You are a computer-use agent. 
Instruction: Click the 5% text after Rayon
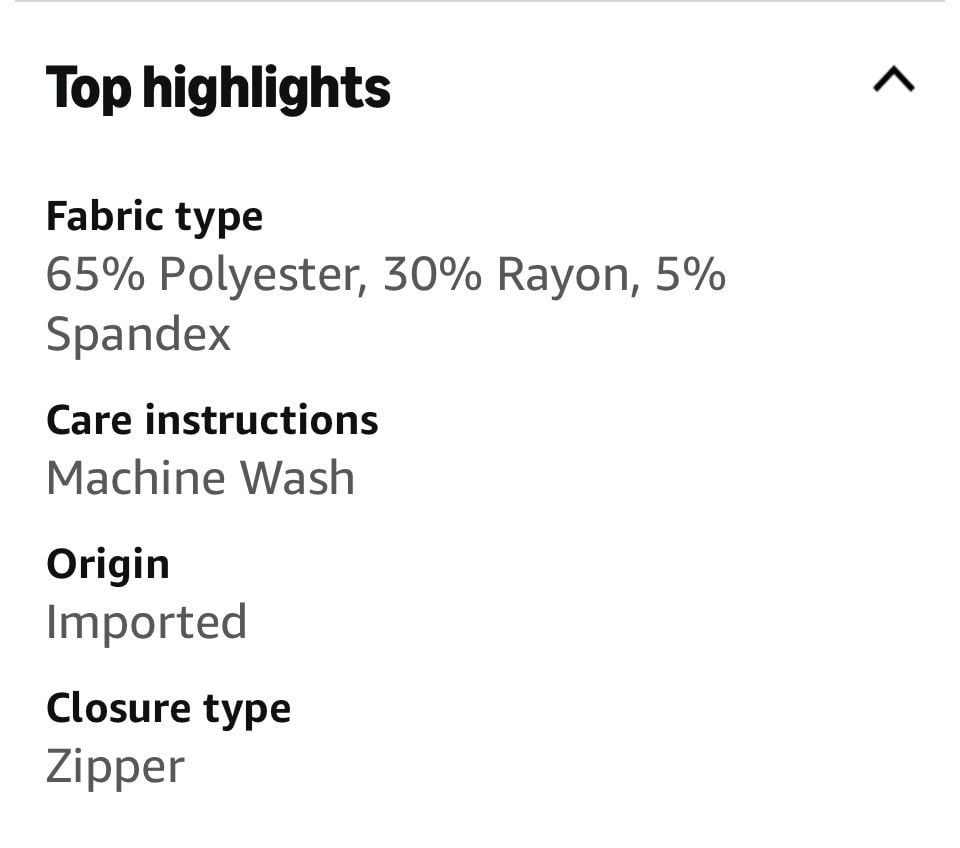coord(691,274)
